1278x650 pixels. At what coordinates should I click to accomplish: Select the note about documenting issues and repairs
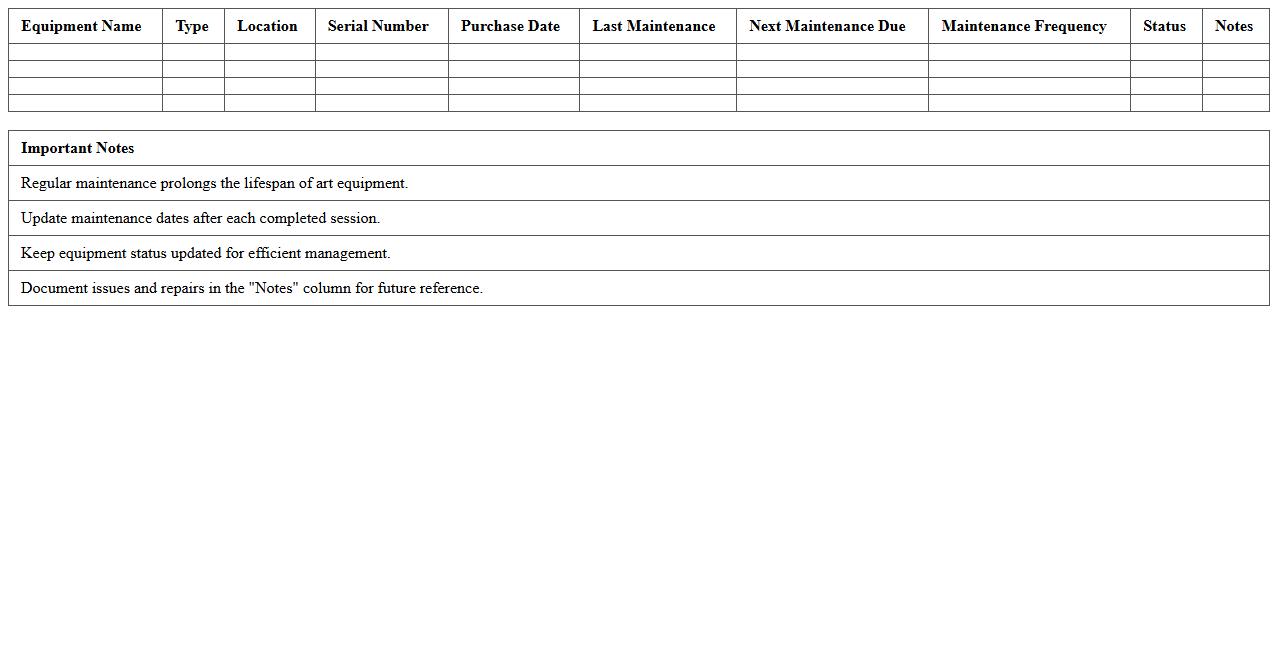[251, 288]
